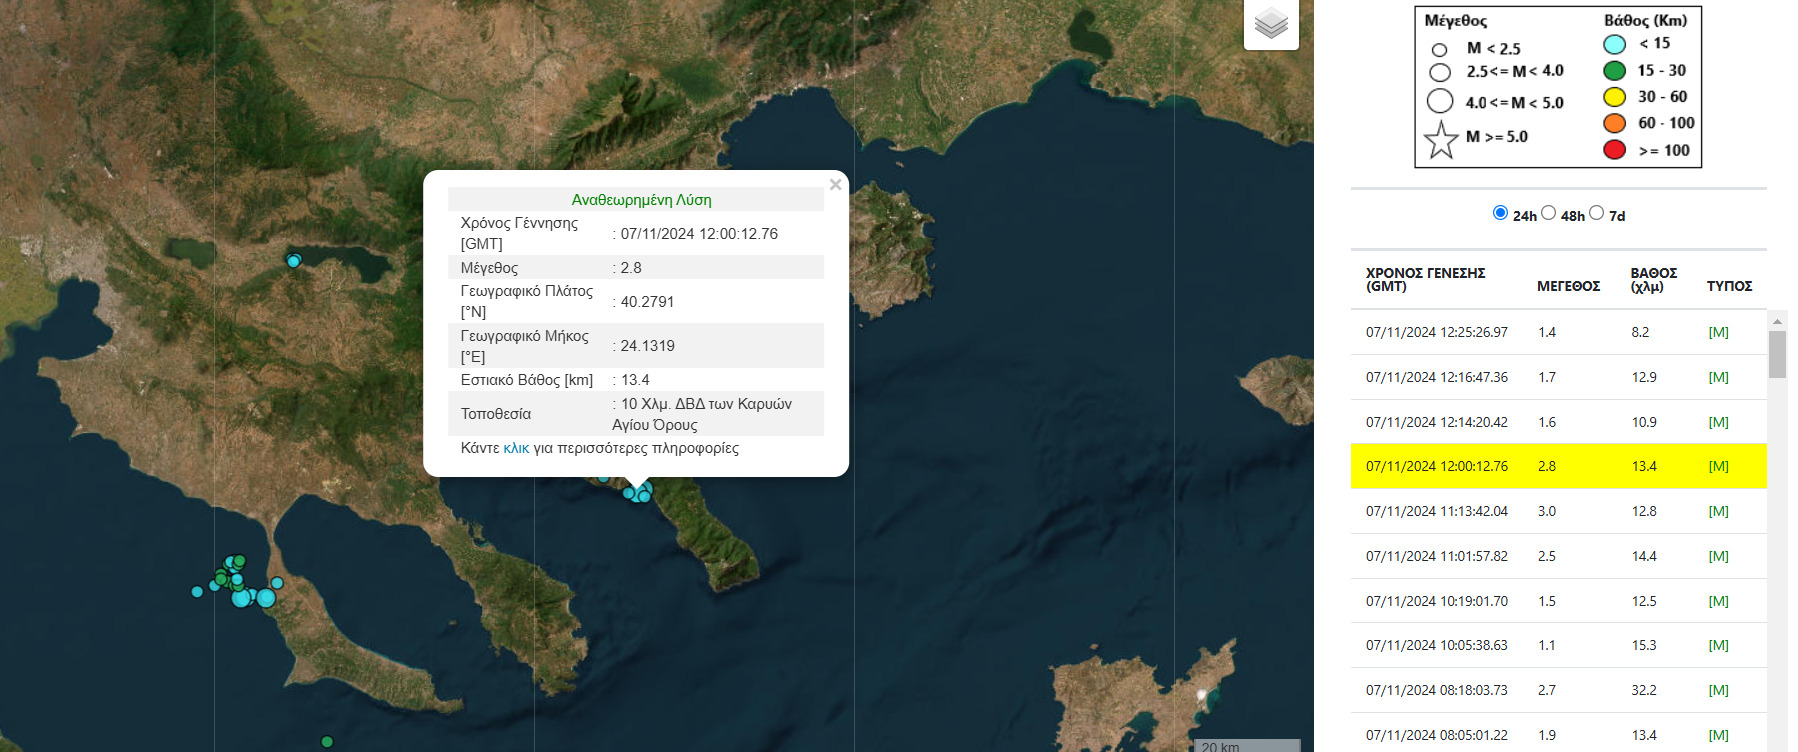Close the earthquake details popup
The width and height of the screenshot is (1798, 752).
point(835,185)
